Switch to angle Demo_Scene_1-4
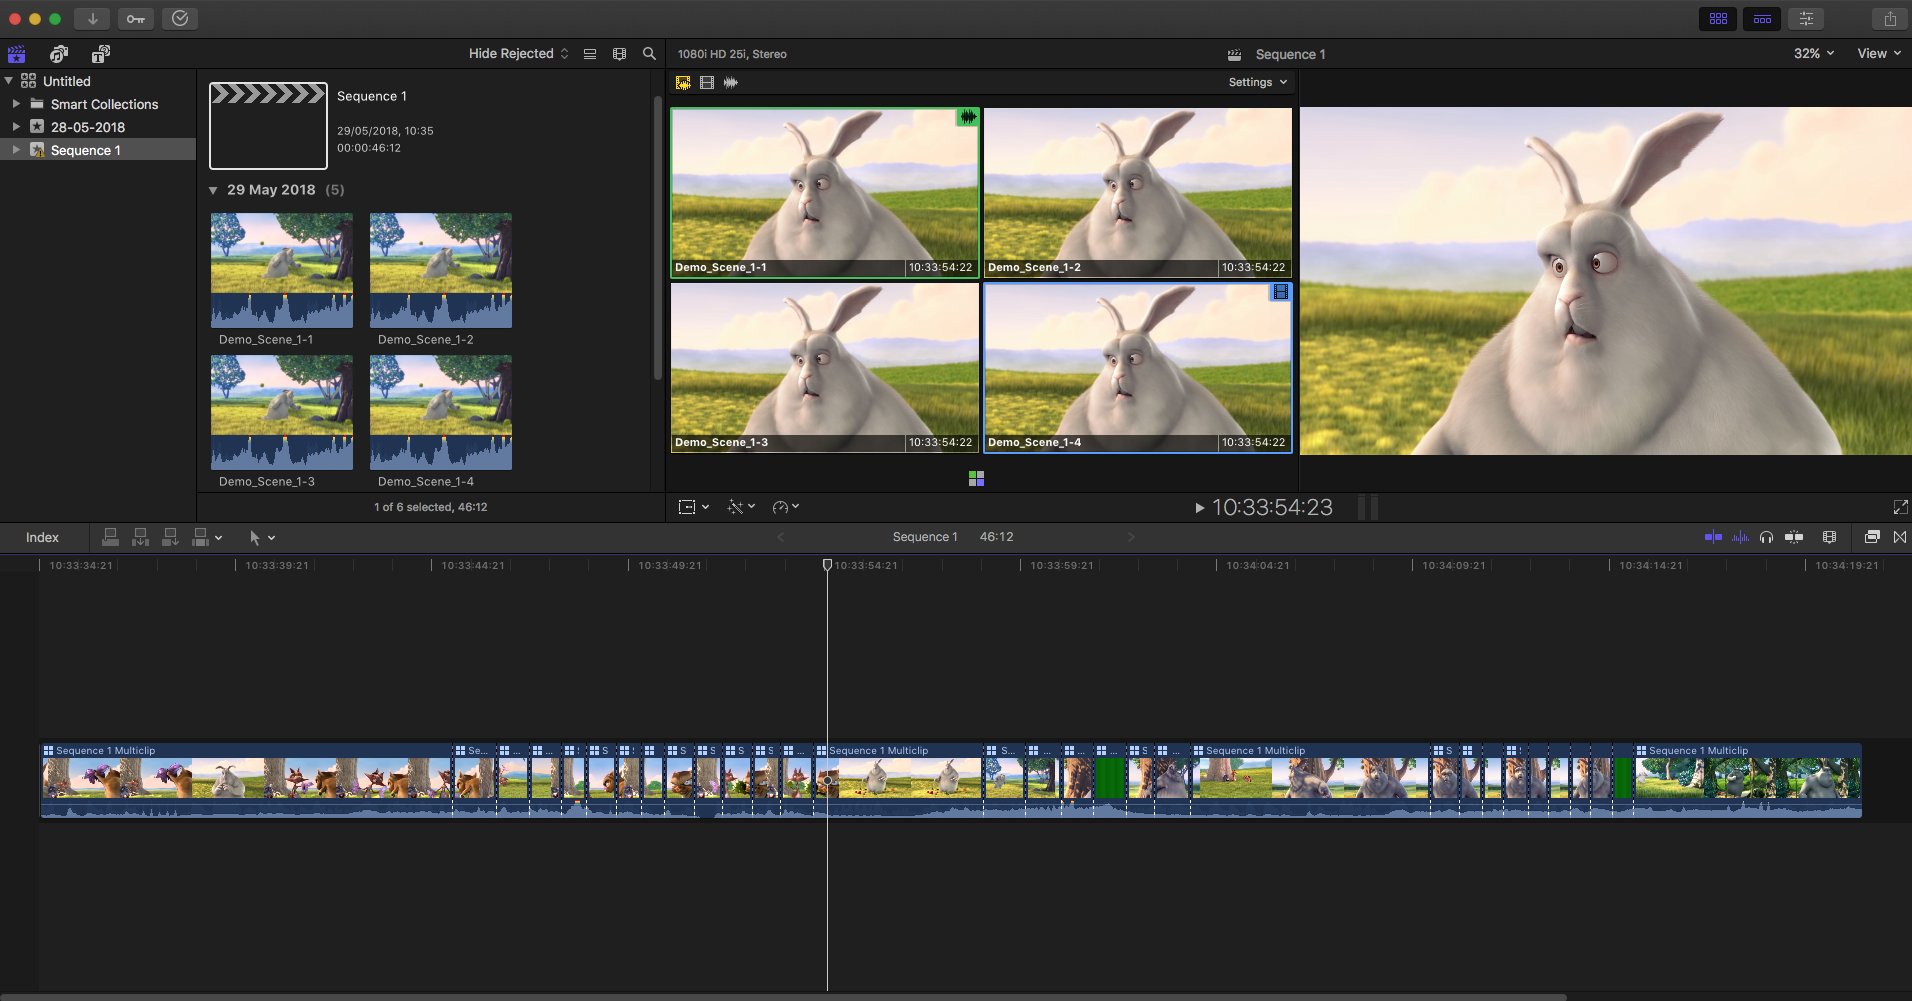This screenshot has width=1912, height=1001. (x=1138, y=368)
